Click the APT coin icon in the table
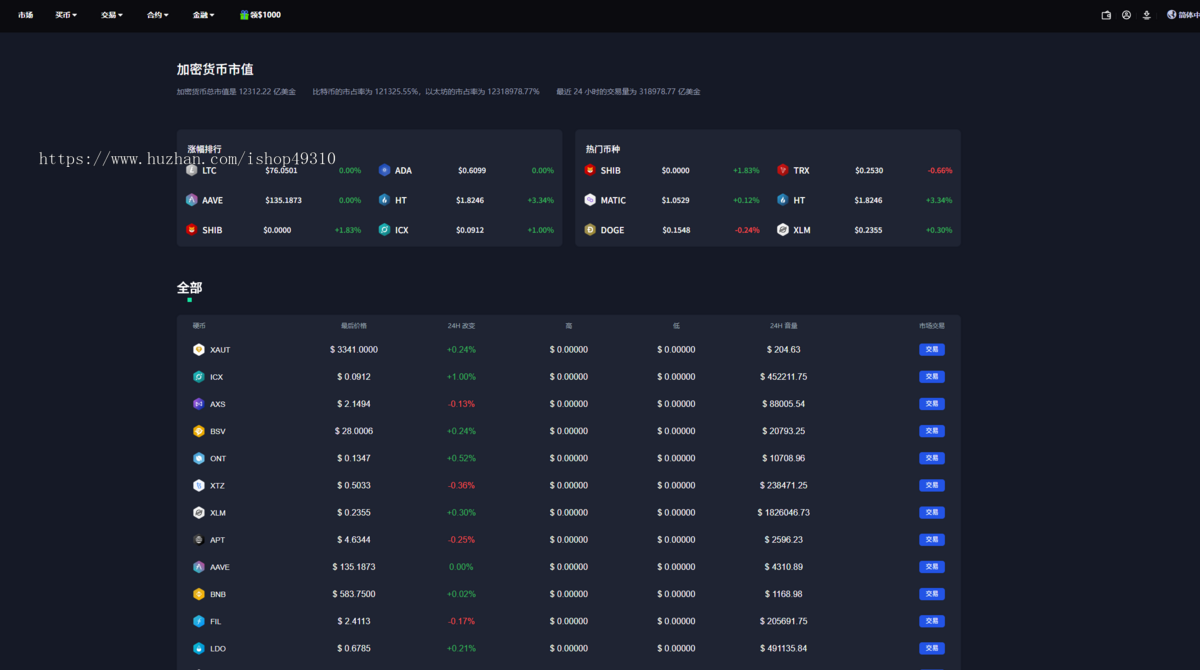This screenshot has height=670, width=1200. (199, 540)
